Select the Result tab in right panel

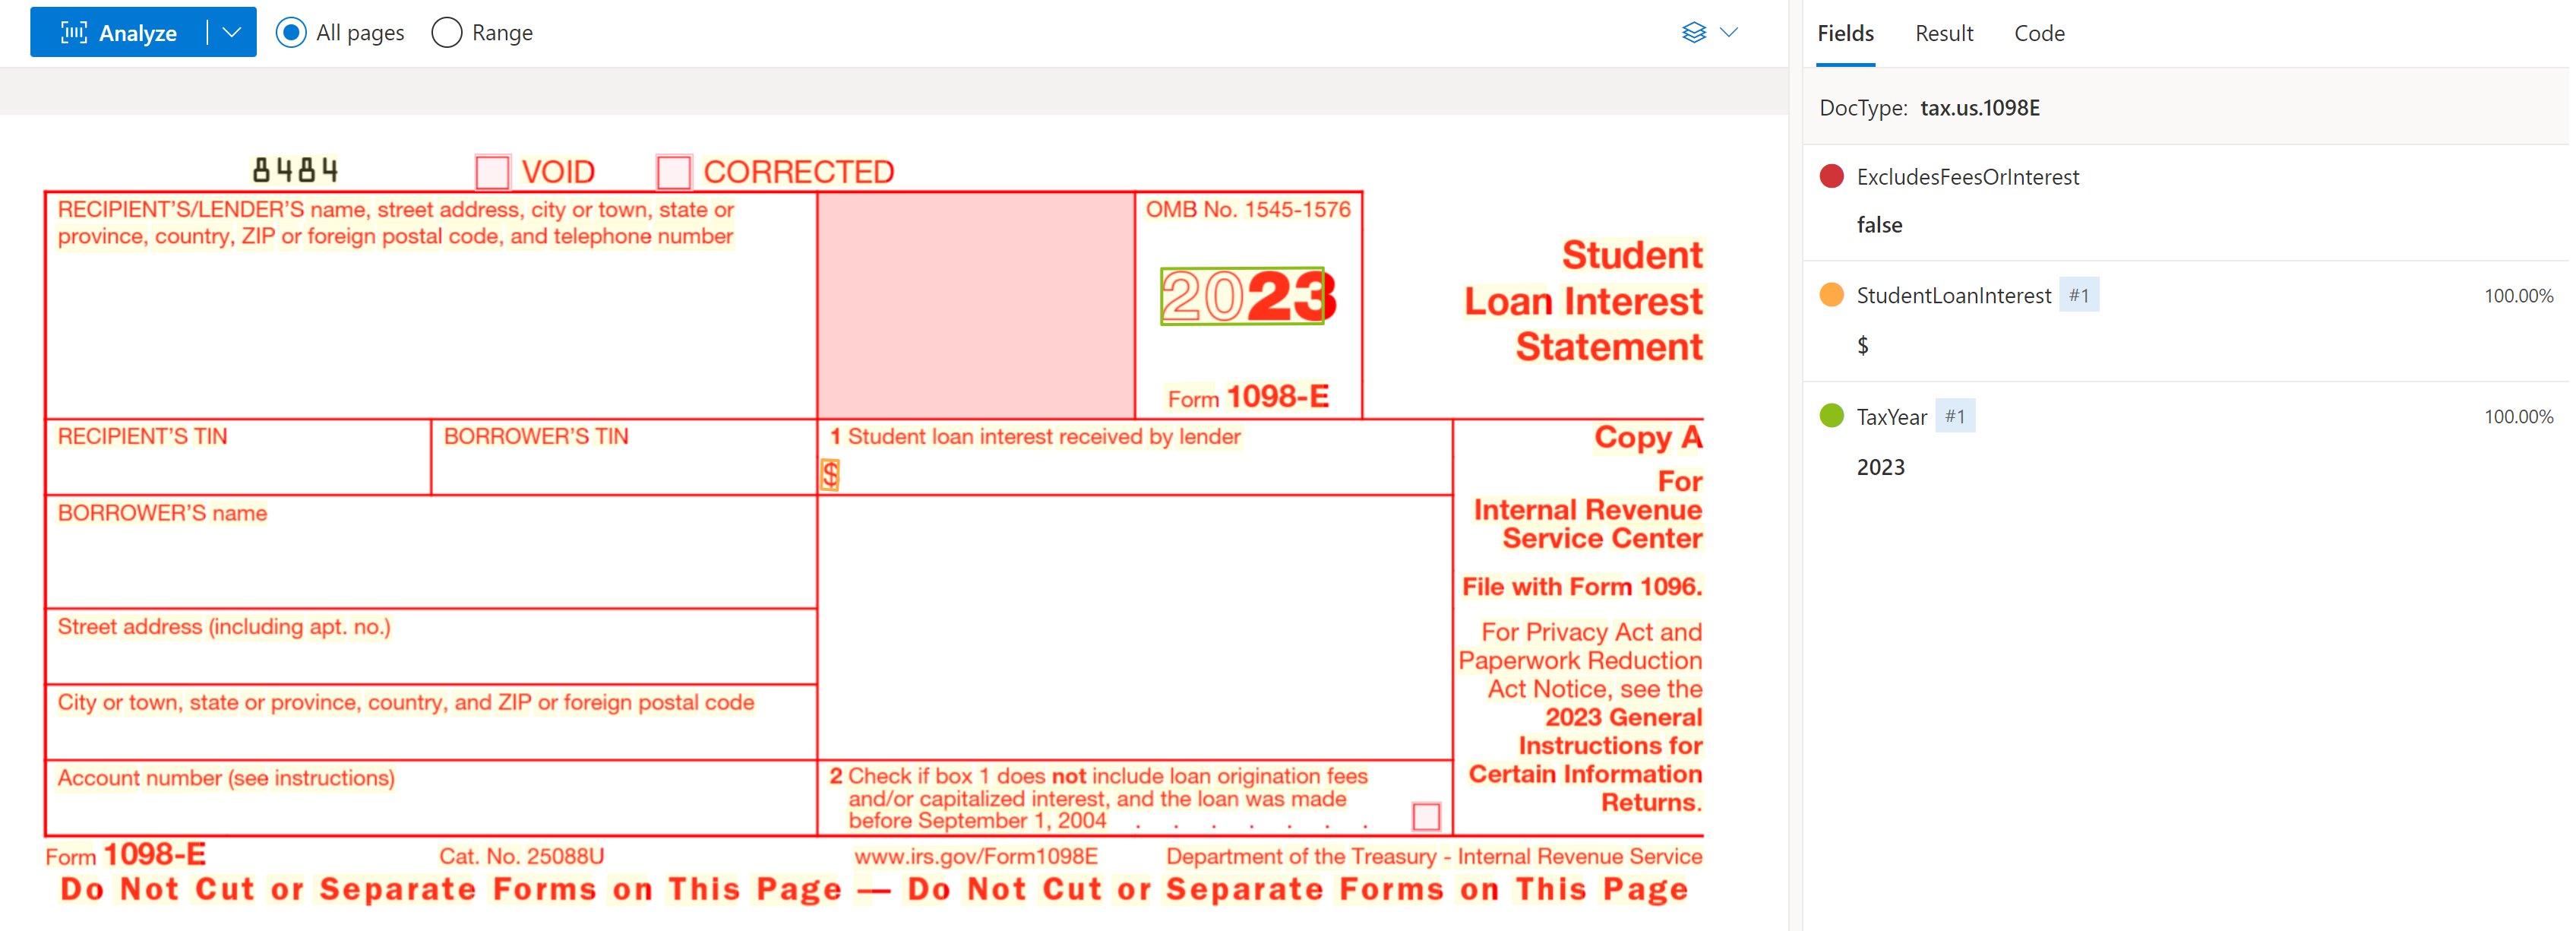pos(1945,33)
